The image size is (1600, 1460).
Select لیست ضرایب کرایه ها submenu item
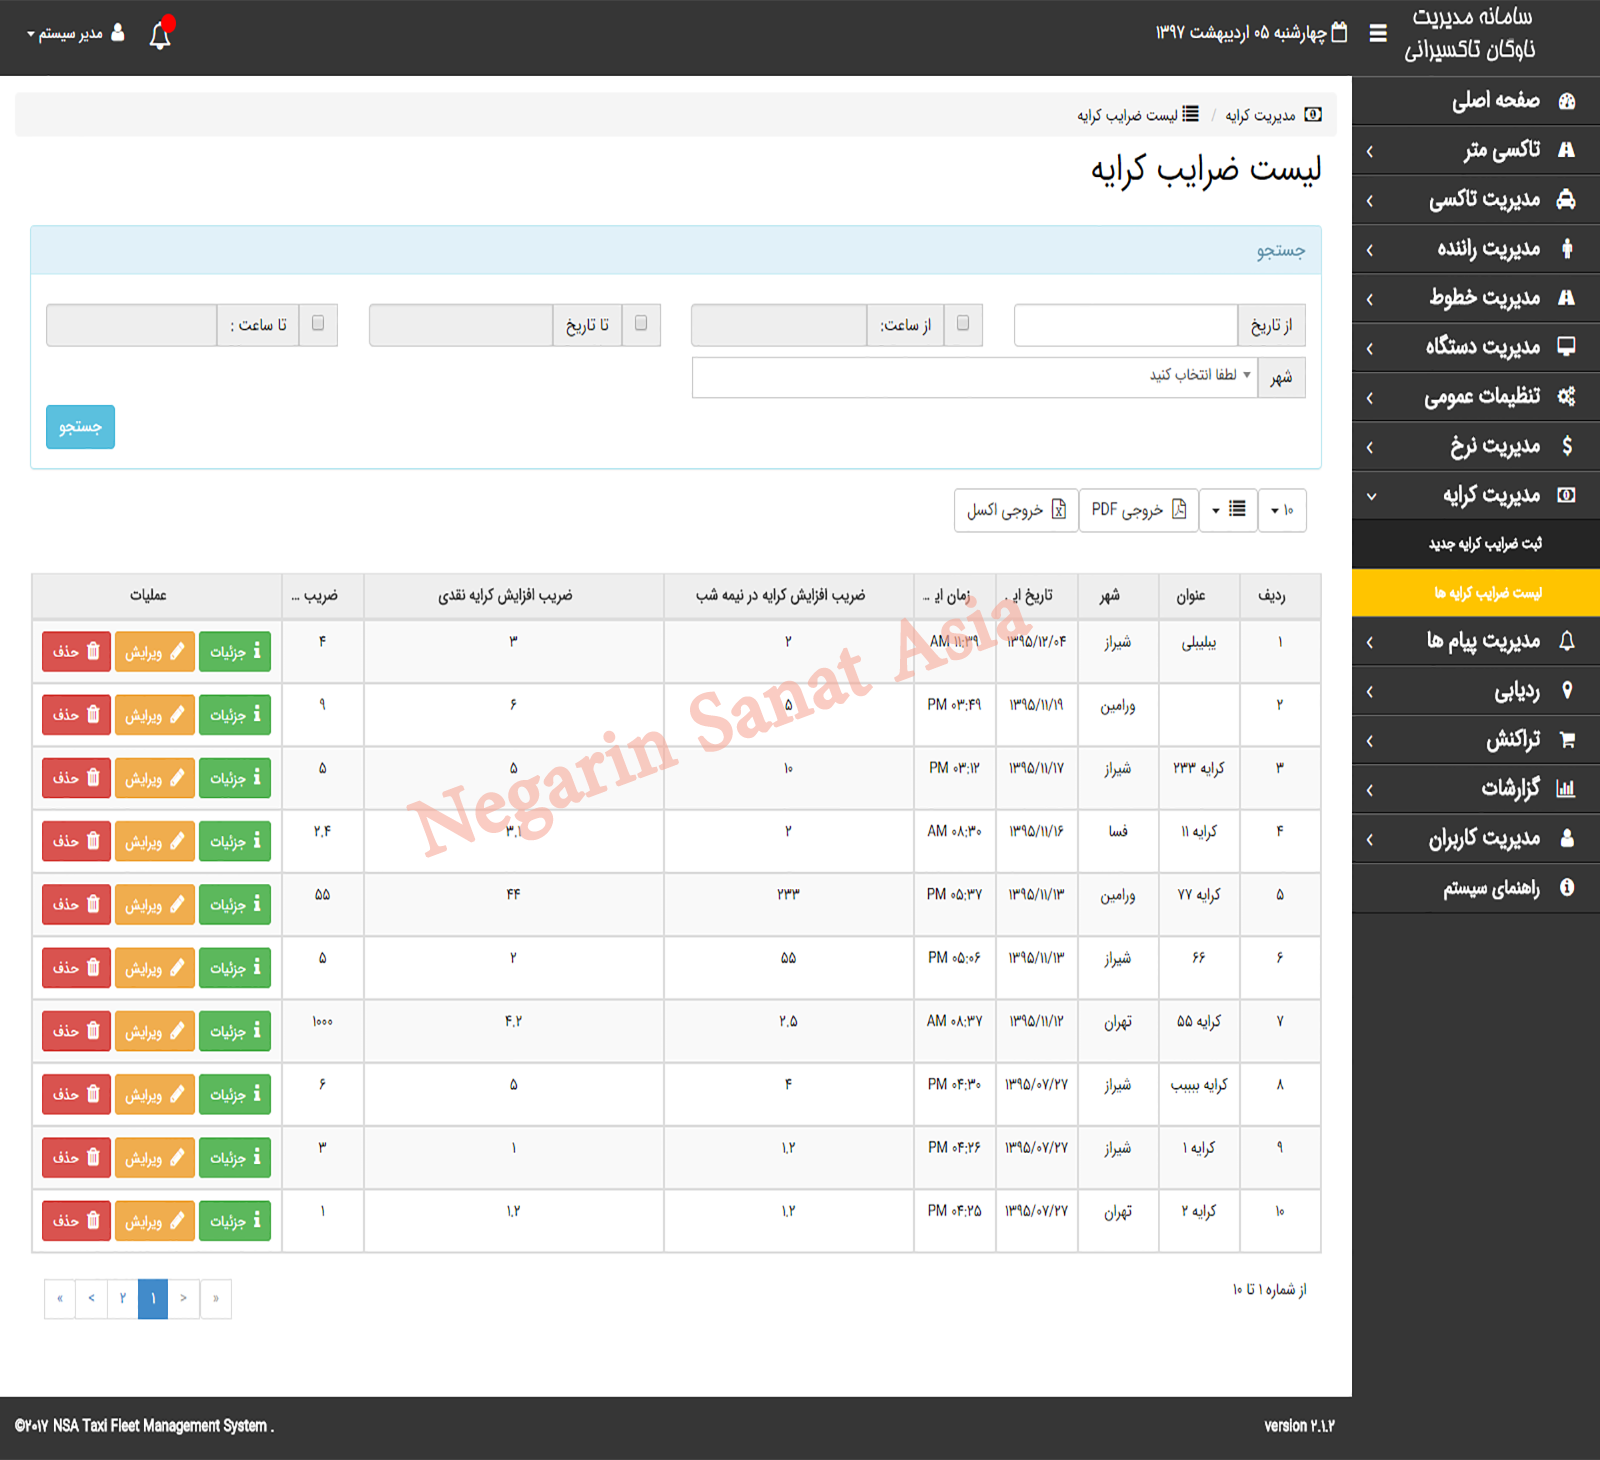[1476, 593]
